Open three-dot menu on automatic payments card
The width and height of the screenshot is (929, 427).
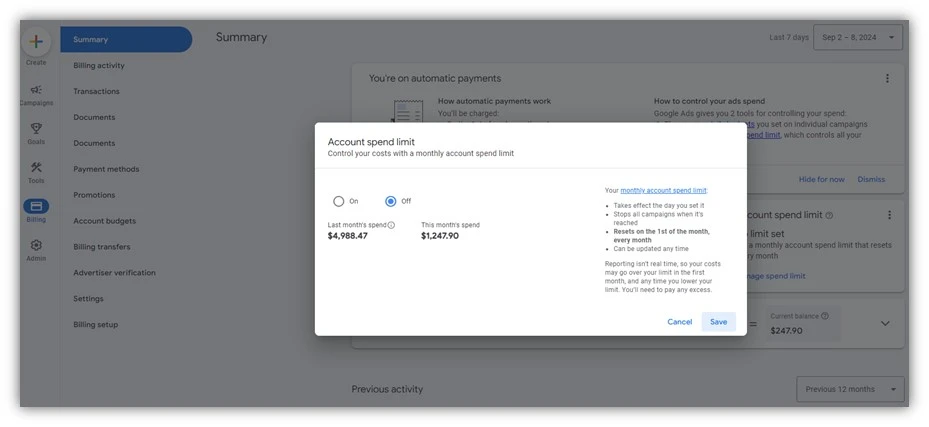pyautogui.click(x=887, y=79)
